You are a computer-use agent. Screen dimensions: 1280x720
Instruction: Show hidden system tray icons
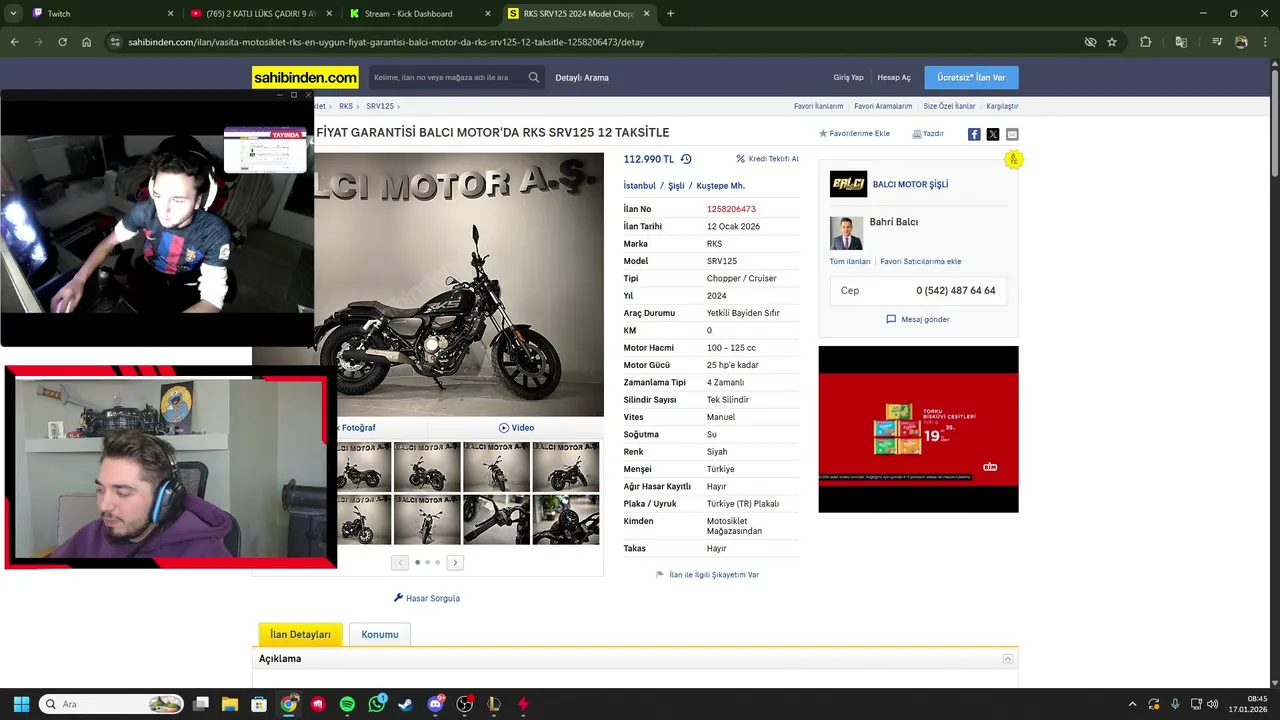tap(1132, 704)
